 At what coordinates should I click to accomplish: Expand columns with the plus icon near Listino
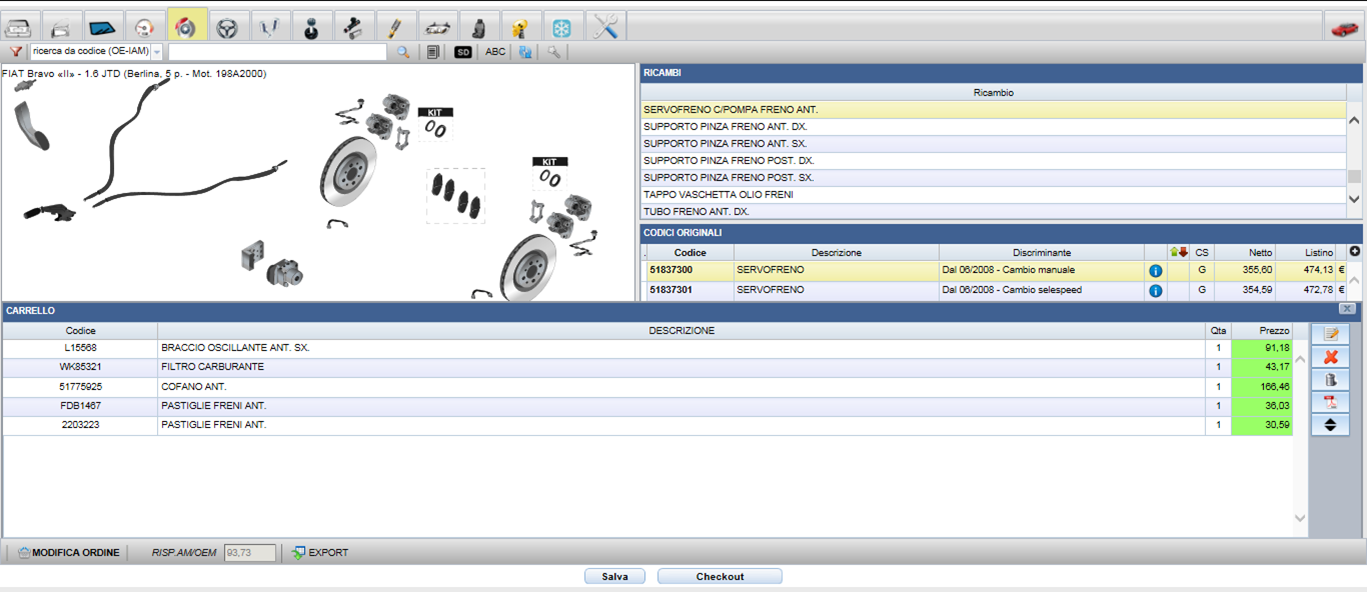click(x=1355, y=252)
